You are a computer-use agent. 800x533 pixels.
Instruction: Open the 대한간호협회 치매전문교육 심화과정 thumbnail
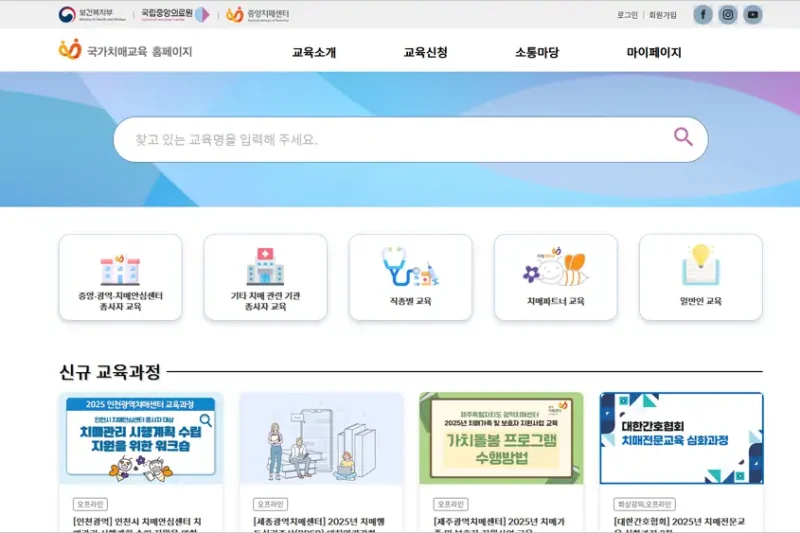coord(681,438)
